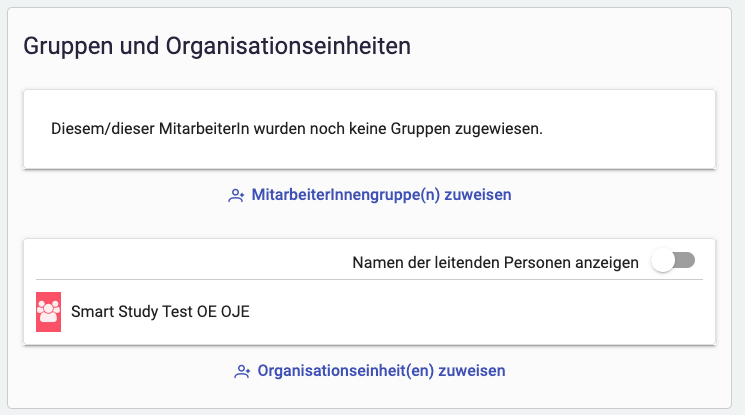This screenshot has height=415, width=745.
Task: Click the white knob of the toggle switch
Action: tap(662, 262)
